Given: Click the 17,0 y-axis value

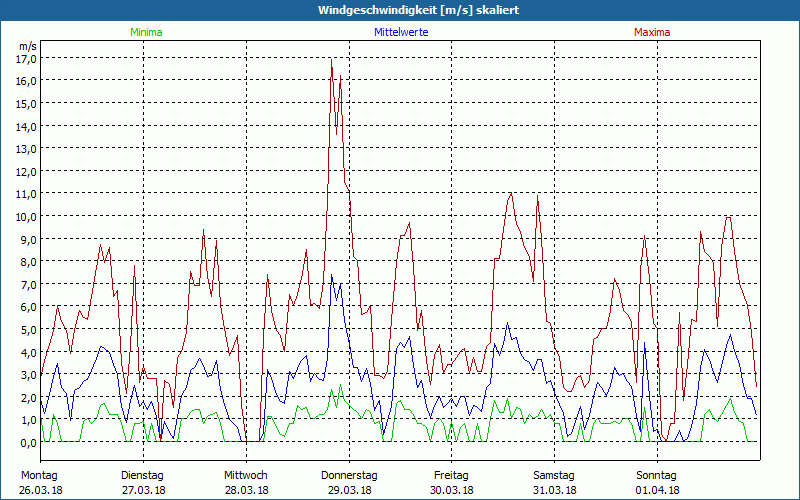Looking at the screenshot, I should pos(29,59).
